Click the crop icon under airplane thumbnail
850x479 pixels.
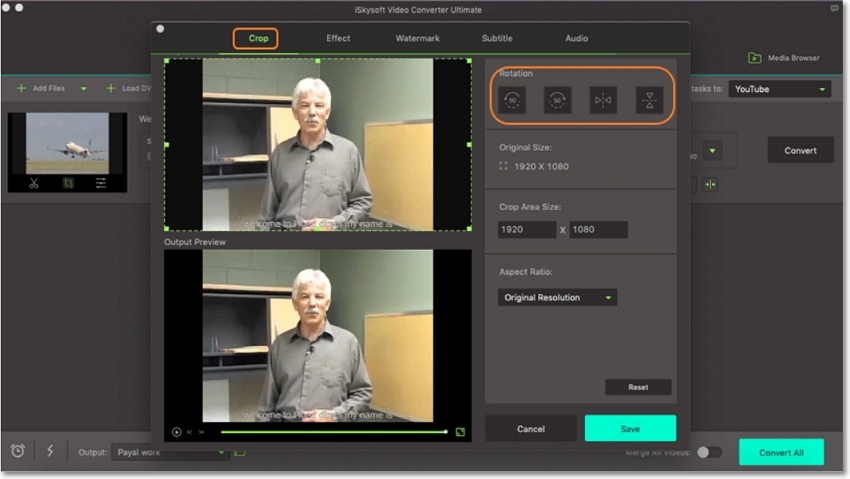pyautogui.click(x=68, y=183)
